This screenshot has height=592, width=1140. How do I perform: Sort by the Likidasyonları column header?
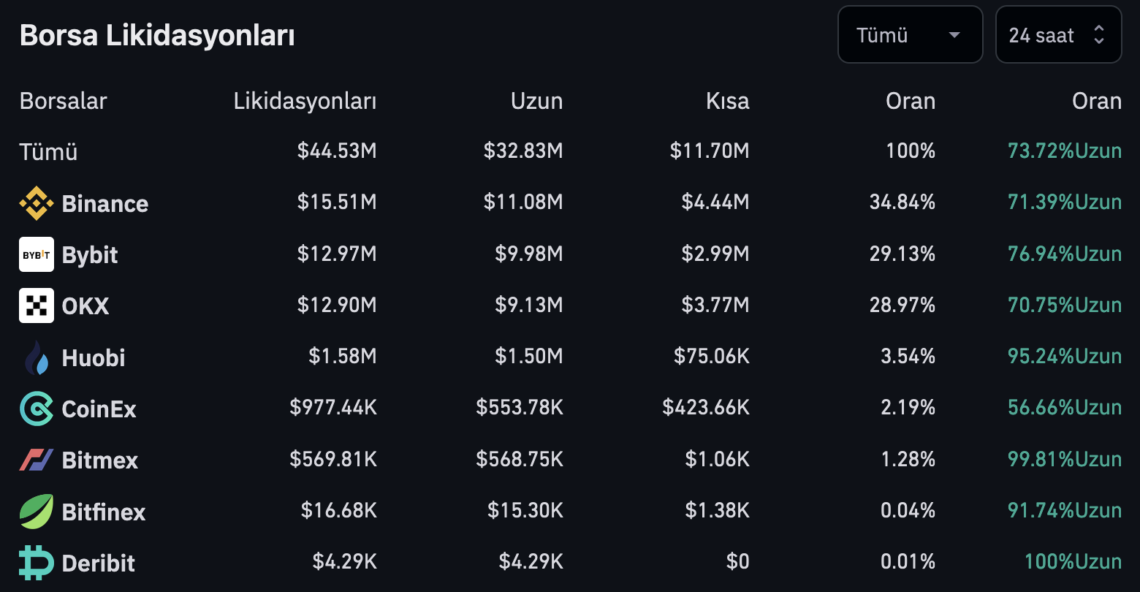click(305, 101)
